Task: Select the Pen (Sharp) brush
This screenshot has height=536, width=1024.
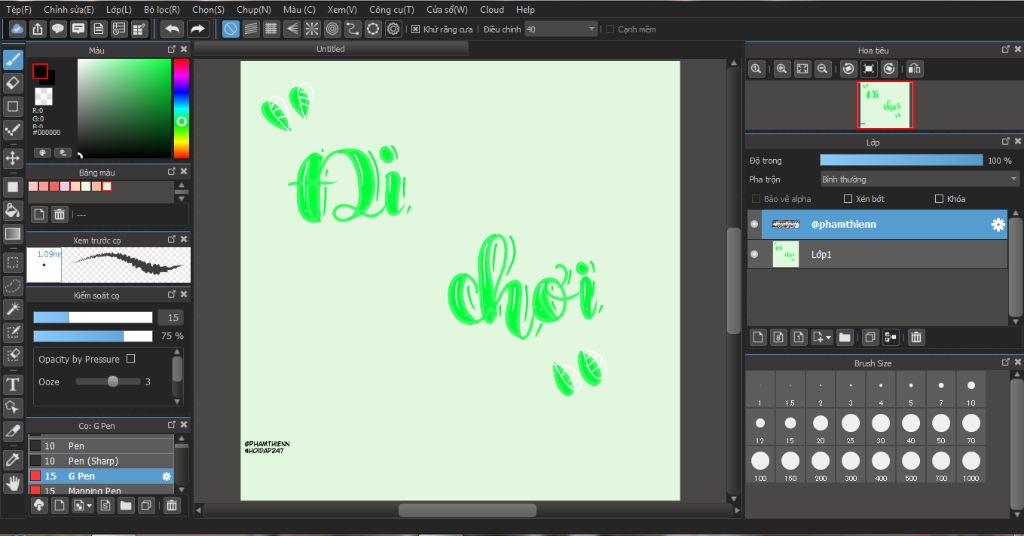Action: 101,461
